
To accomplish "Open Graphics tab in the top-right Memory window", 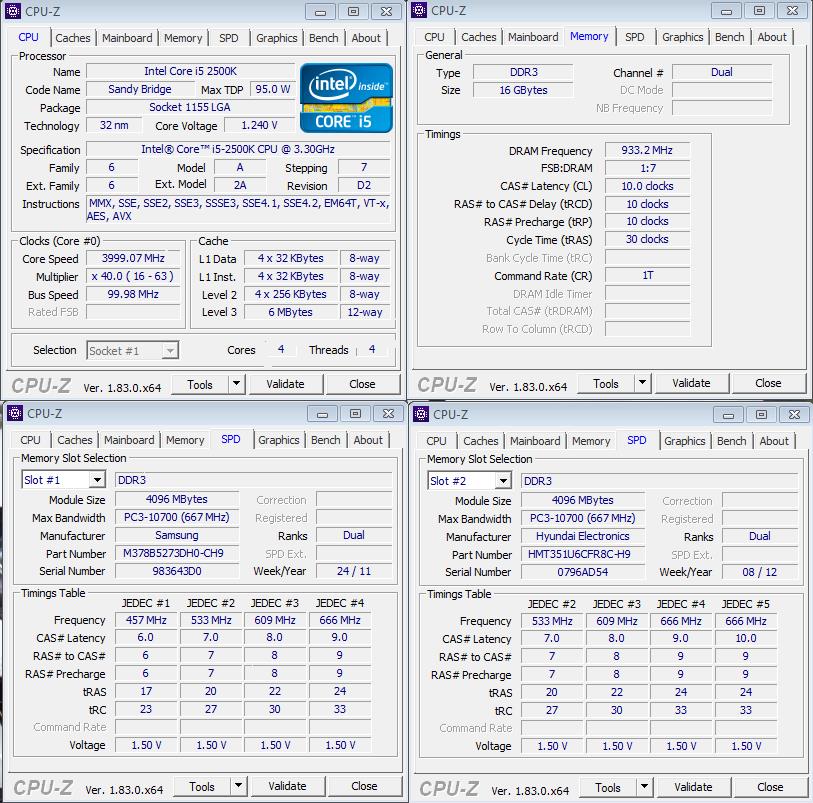I will click(682, 37).
